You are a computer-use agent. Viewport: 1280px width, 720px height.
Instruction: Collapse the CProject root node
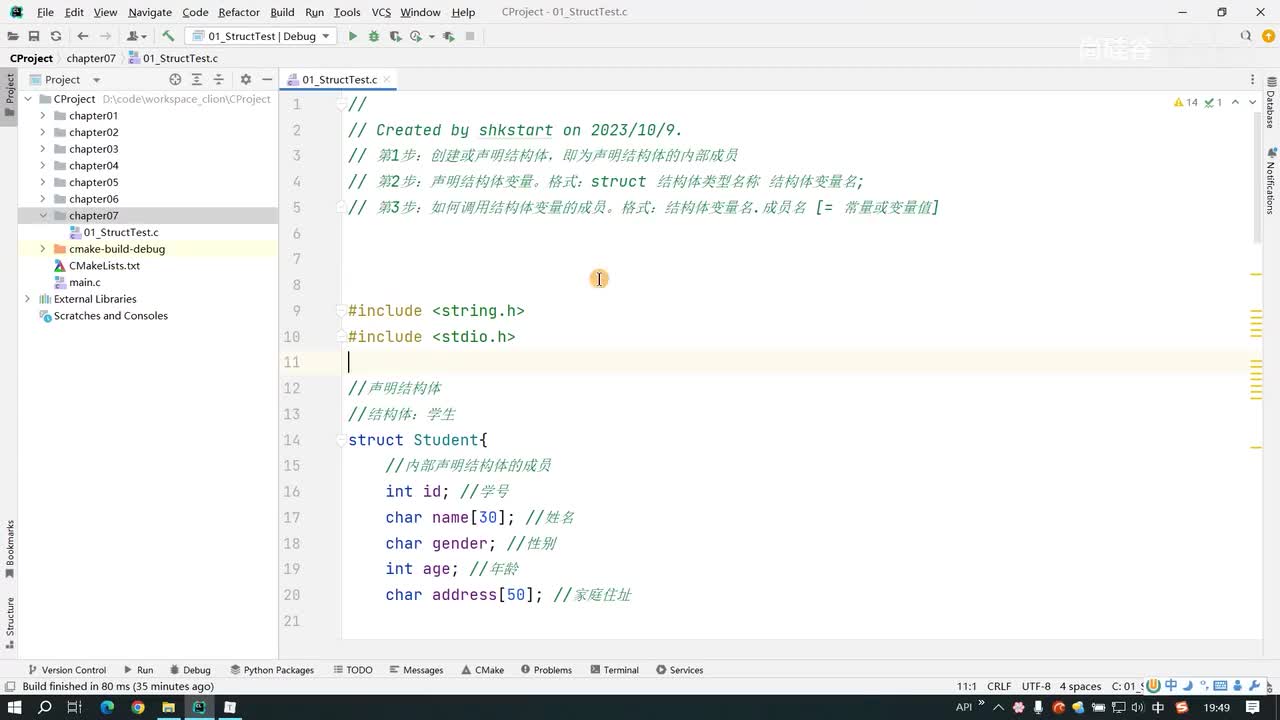click(x=28, y=99)
